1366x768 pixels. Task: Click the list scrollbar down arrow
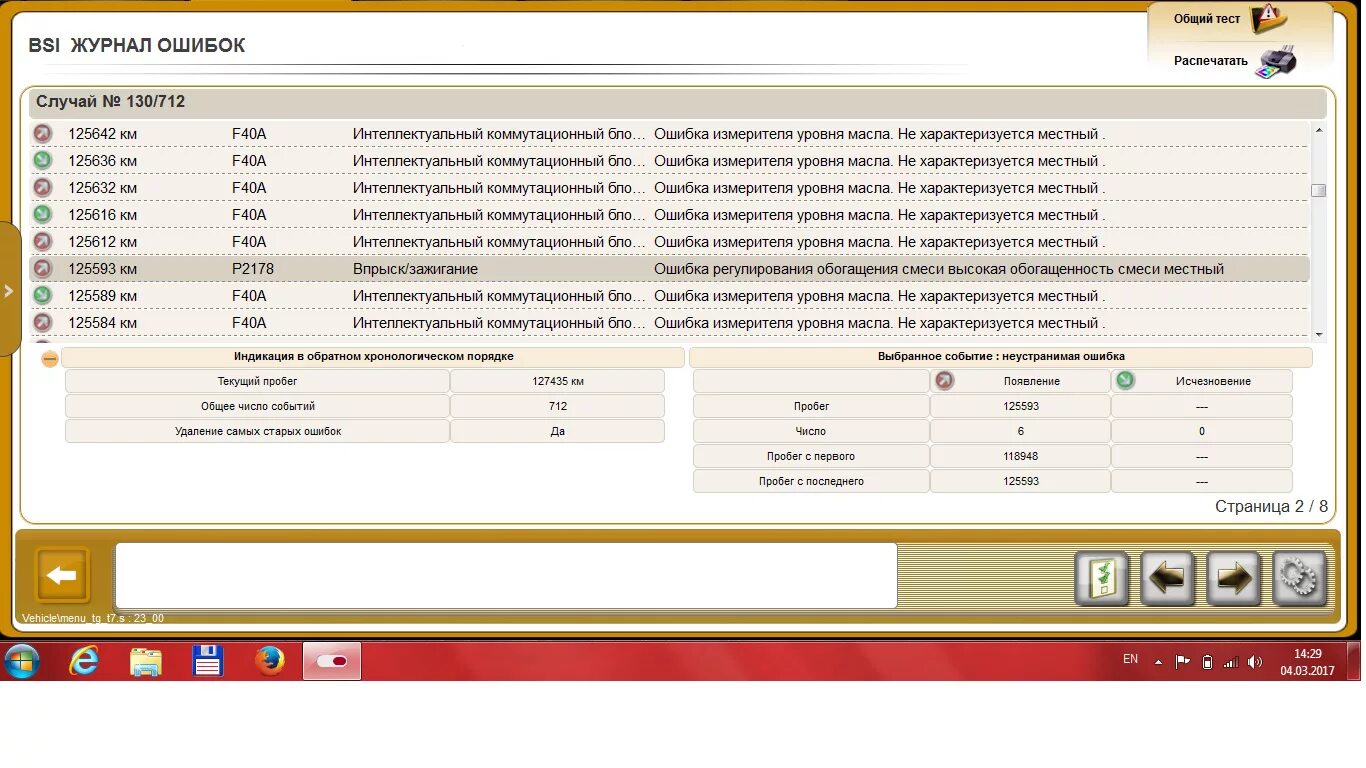pyautogui.click(x=1319, y=334)
